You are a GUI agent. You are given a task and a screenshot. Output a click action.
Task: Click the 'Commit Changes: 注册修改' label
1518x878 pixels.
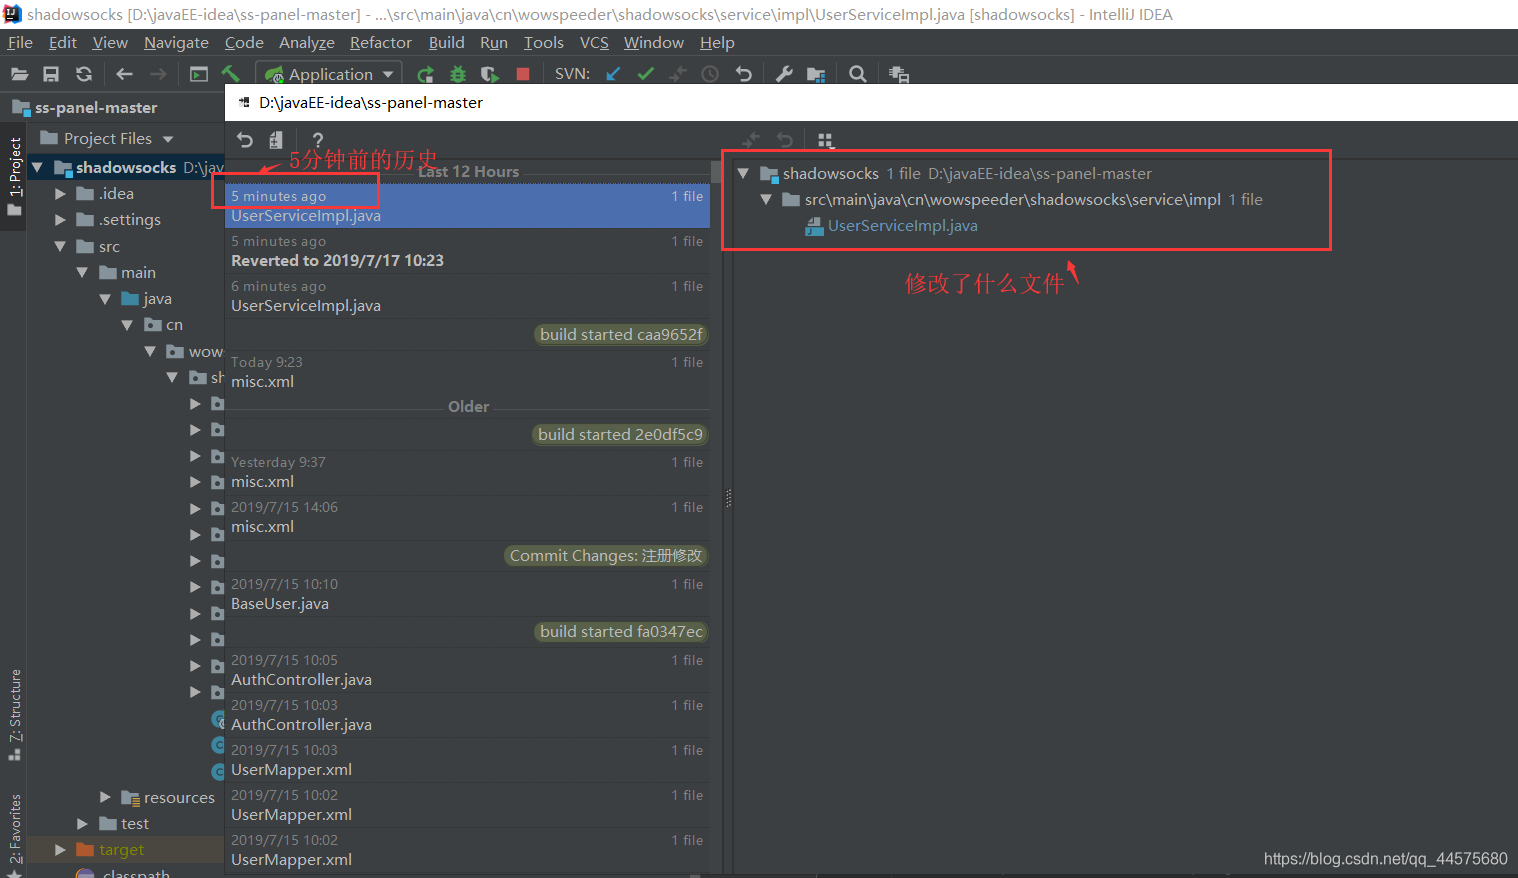606,555
